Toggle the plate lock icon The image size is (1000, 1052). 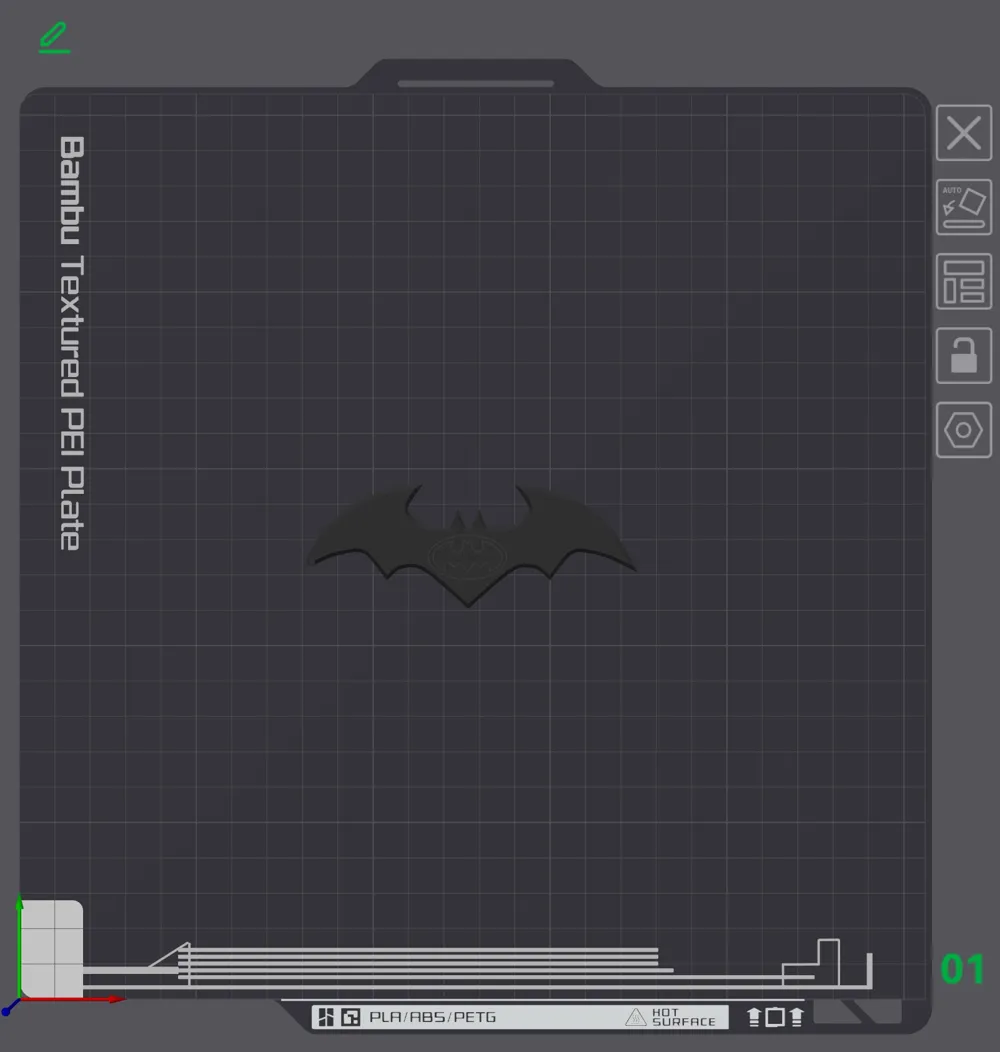(x=964, y=356)
